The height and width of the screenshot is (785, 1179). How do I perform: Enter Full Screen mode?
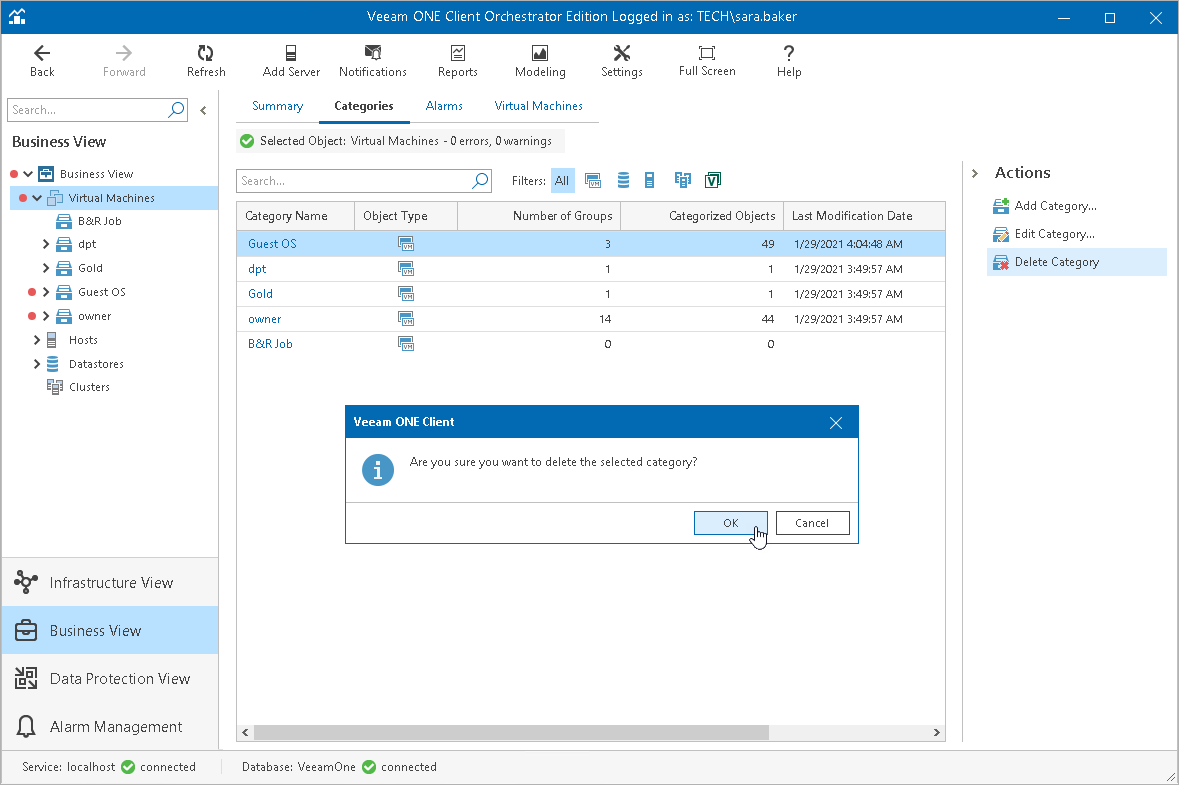coord(707,60)
